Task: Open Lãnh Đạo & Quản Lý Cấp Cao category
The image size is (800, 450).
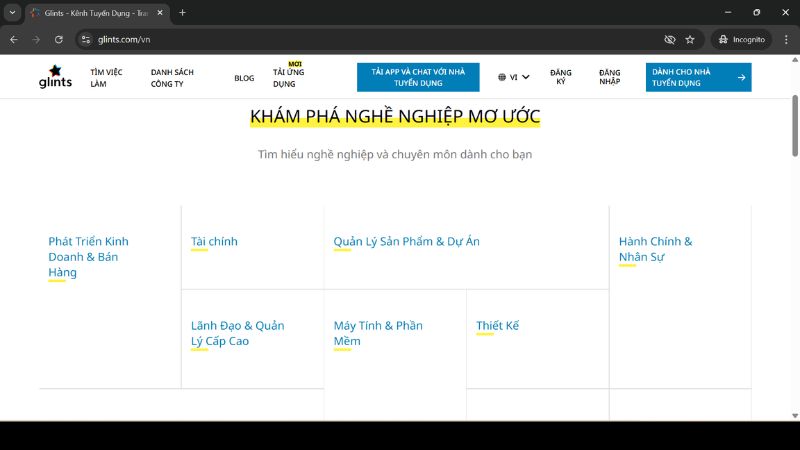Action: (x=237, y=333)
